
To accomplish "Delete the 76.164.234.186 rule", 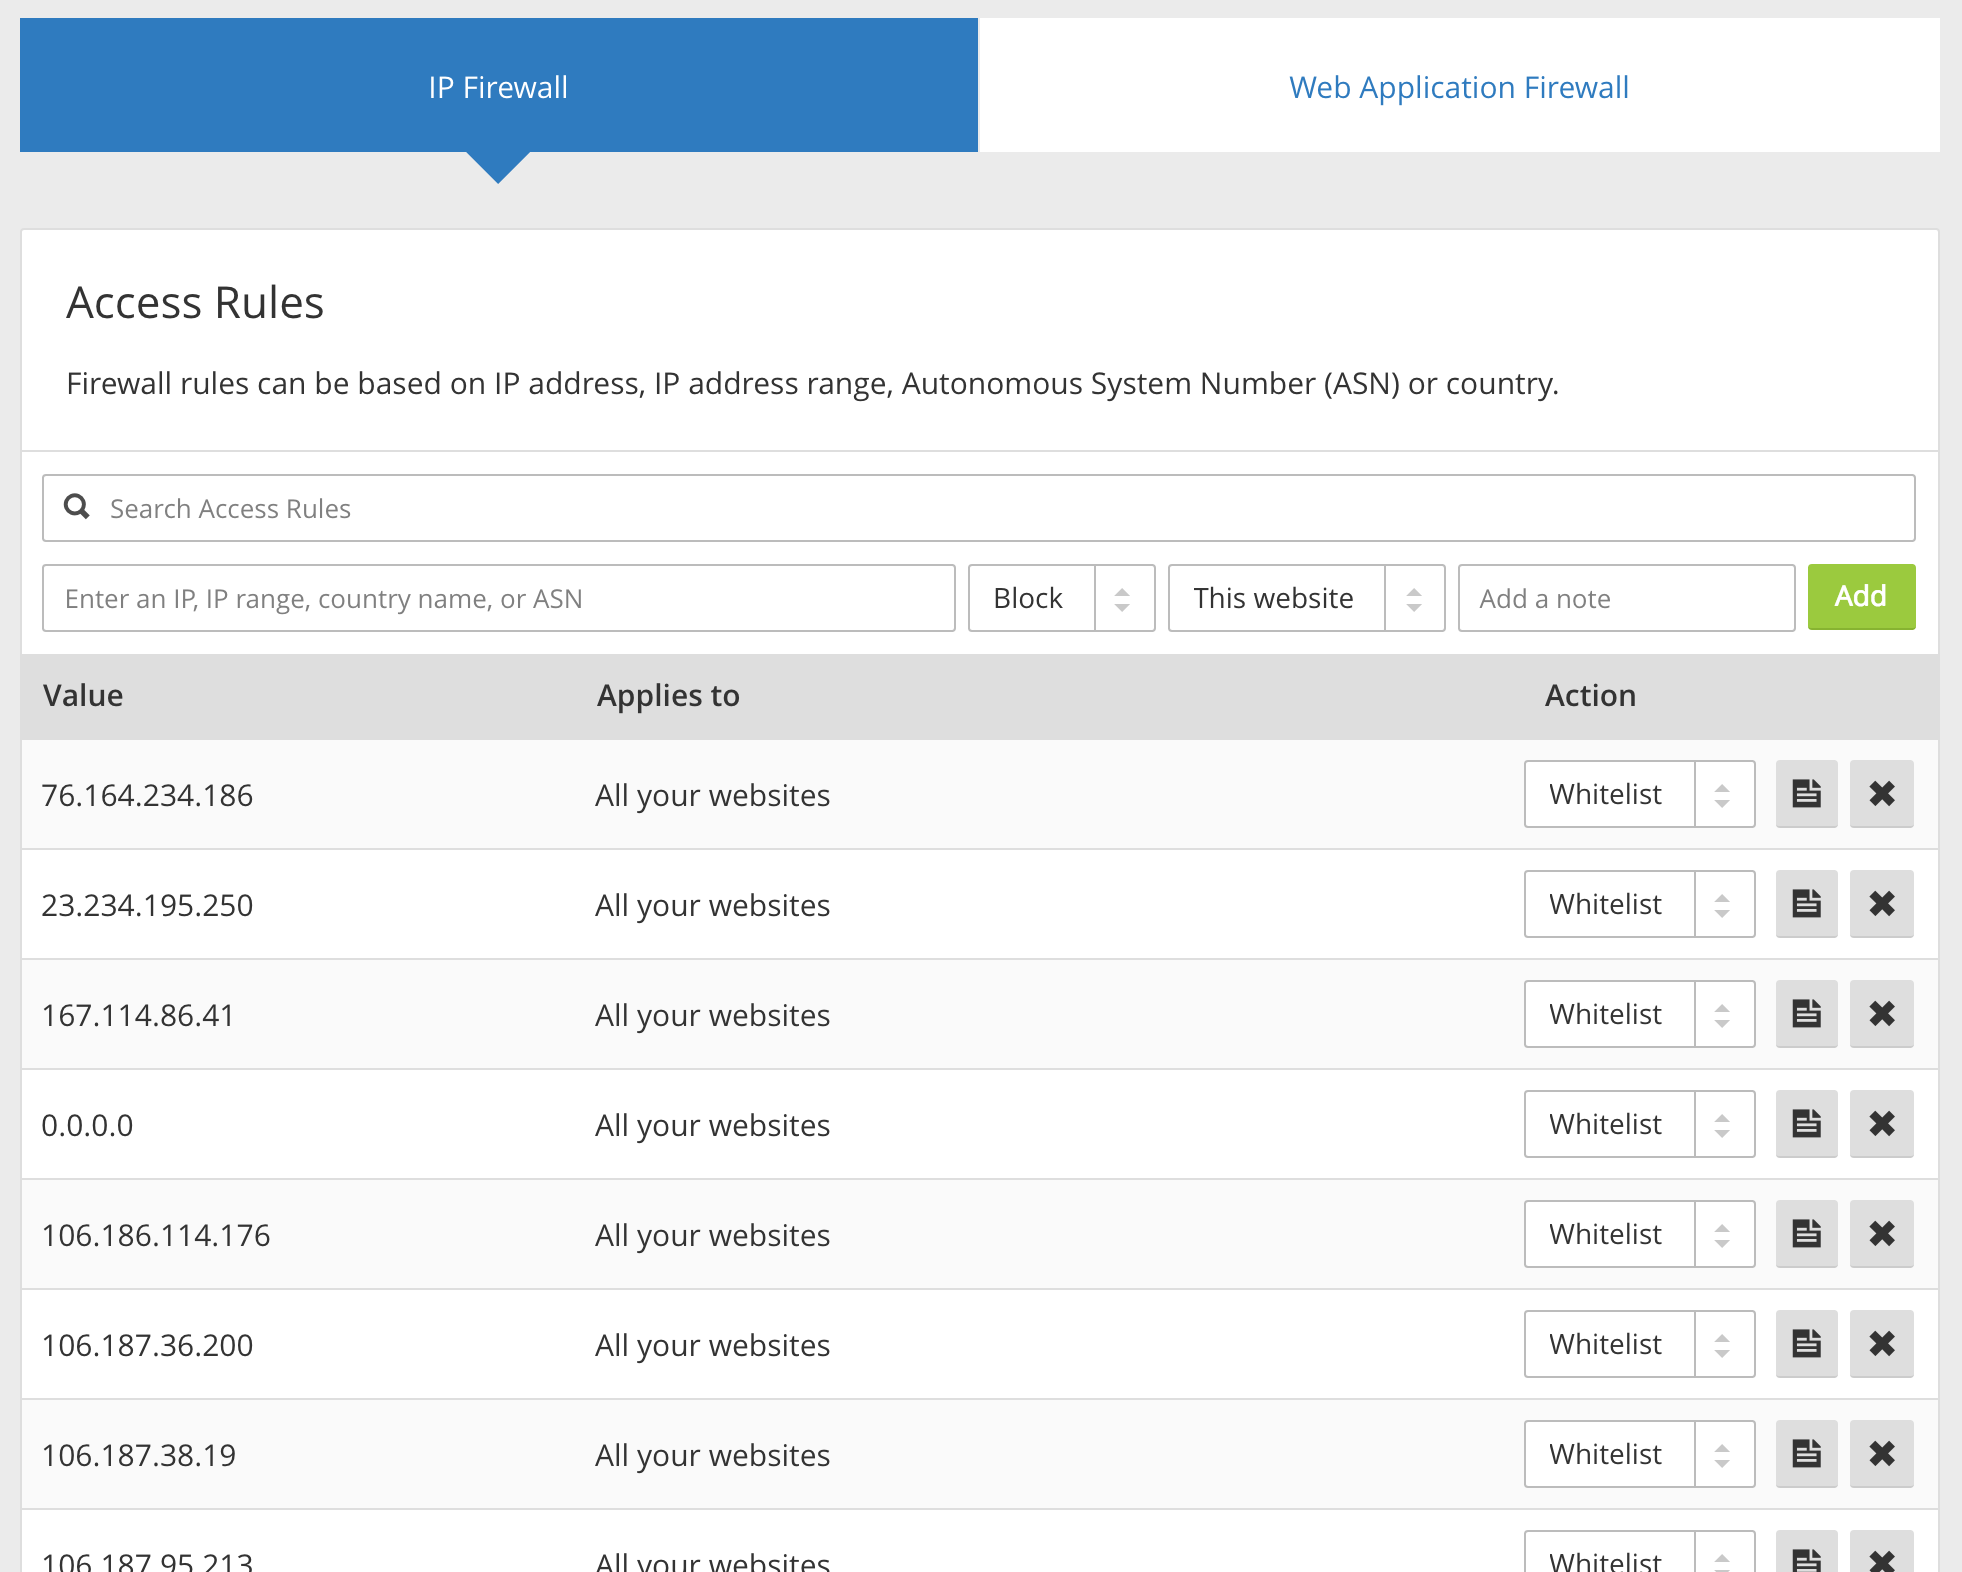I will pos(1881,794).
